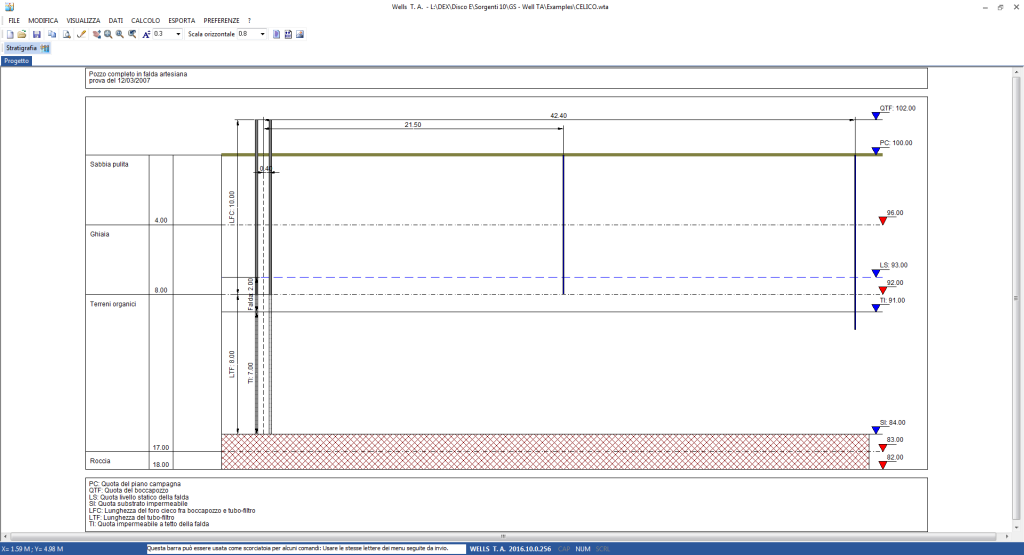Open print preview icon
The image size is (1024, 555).
[x=66, y=34]
